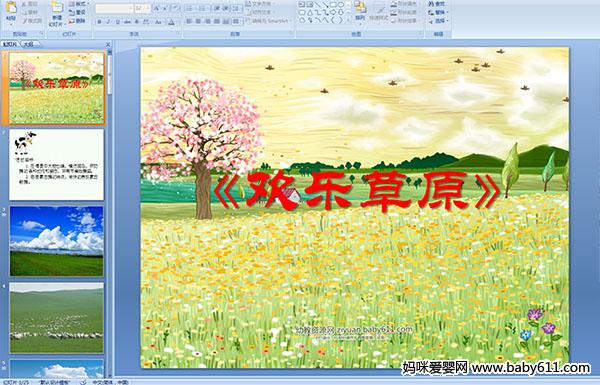The height and width of the screenshot is (385, 600).
Task: Click the font color button
Action: pyautogui.click(x=171, y=22)
